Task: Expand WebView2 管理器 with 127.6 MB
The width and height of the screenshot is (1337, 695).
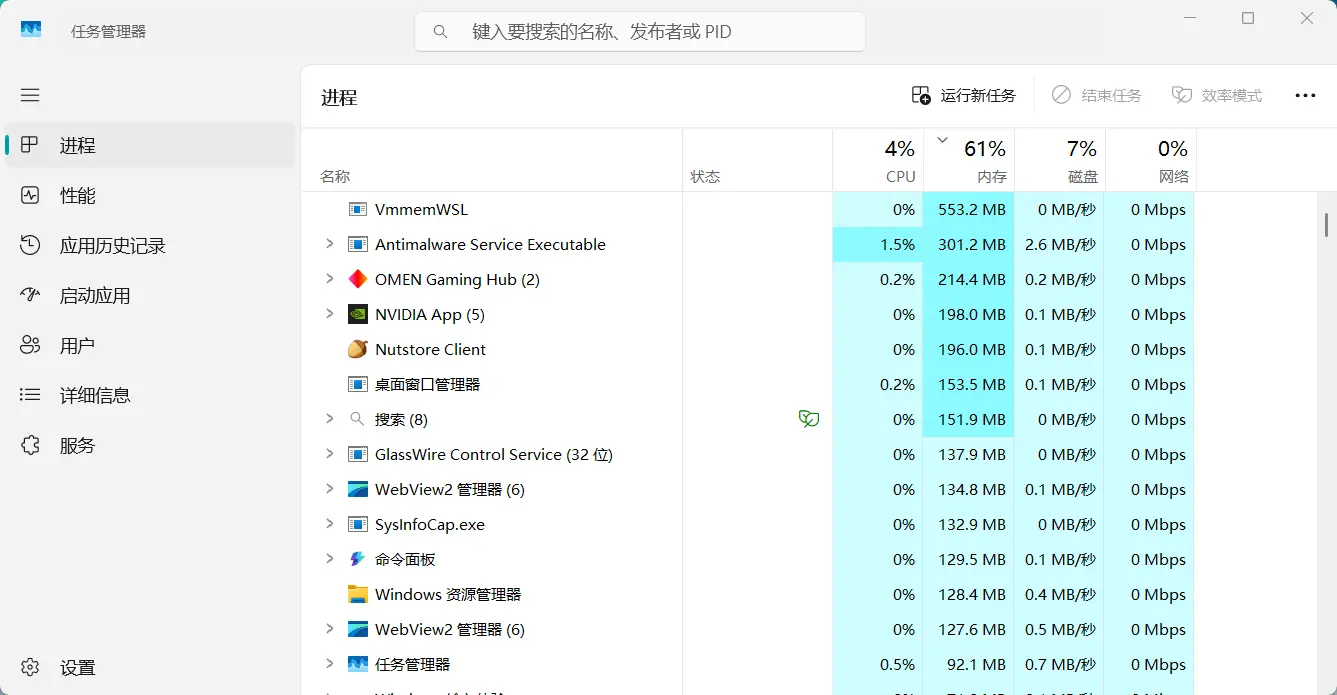Action: tap(330, 629)
